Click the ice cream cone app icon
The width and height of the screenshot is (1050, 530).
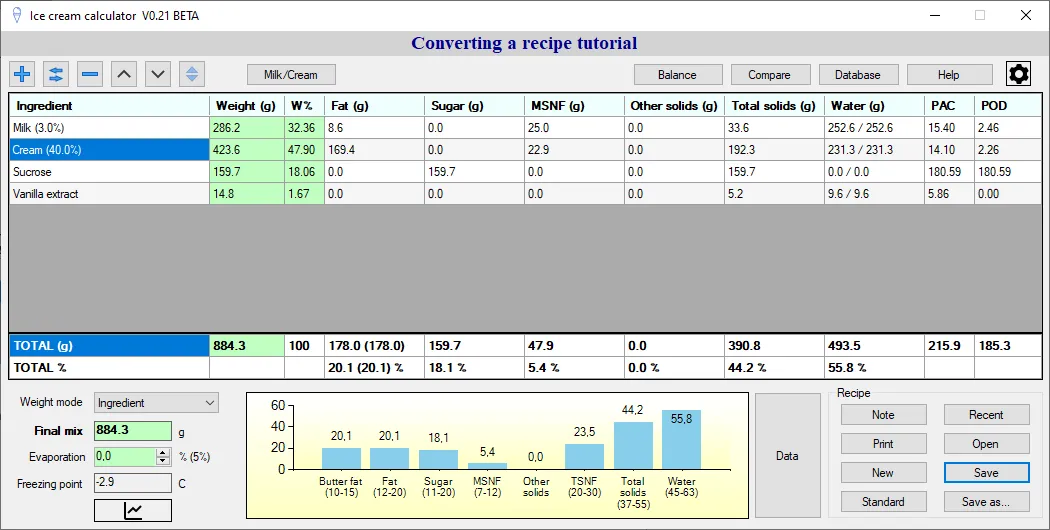point(17,15)
